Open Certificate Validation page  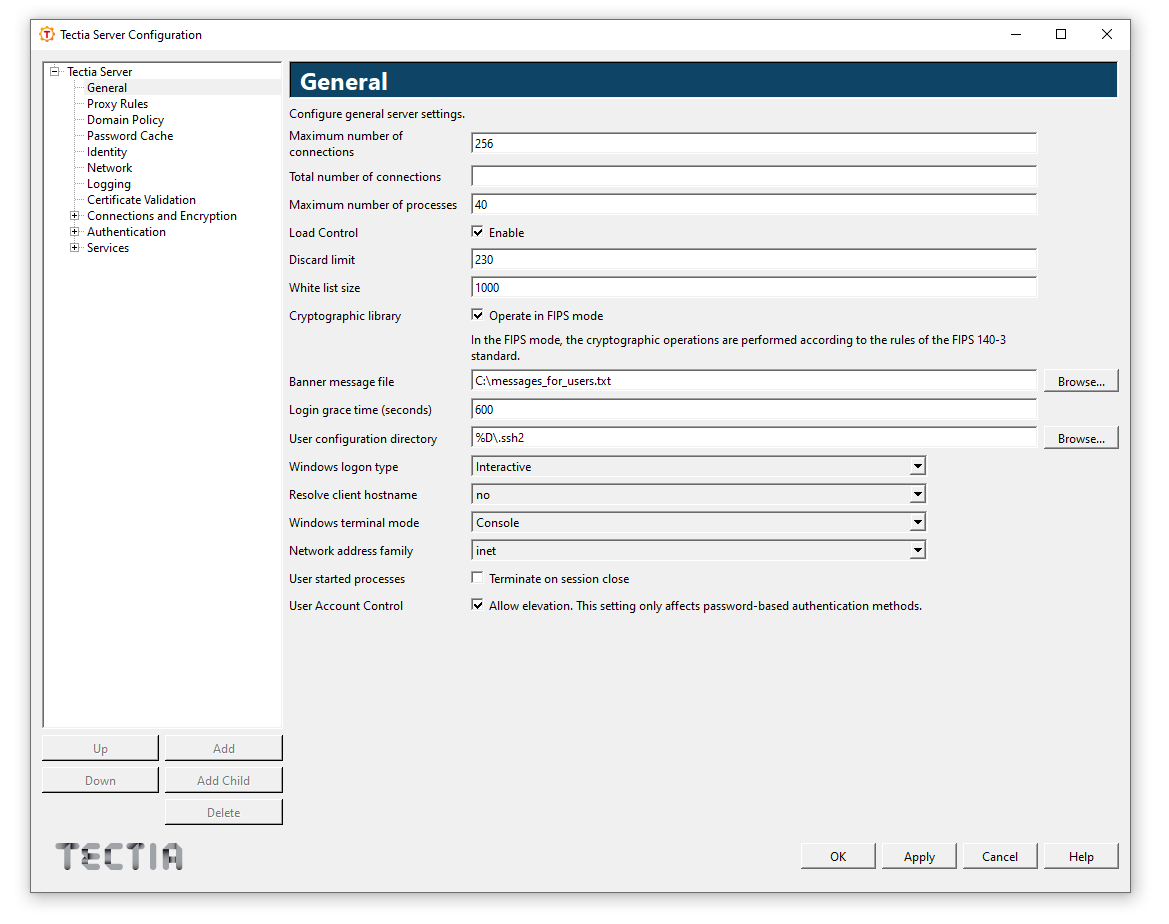[141, 200]
